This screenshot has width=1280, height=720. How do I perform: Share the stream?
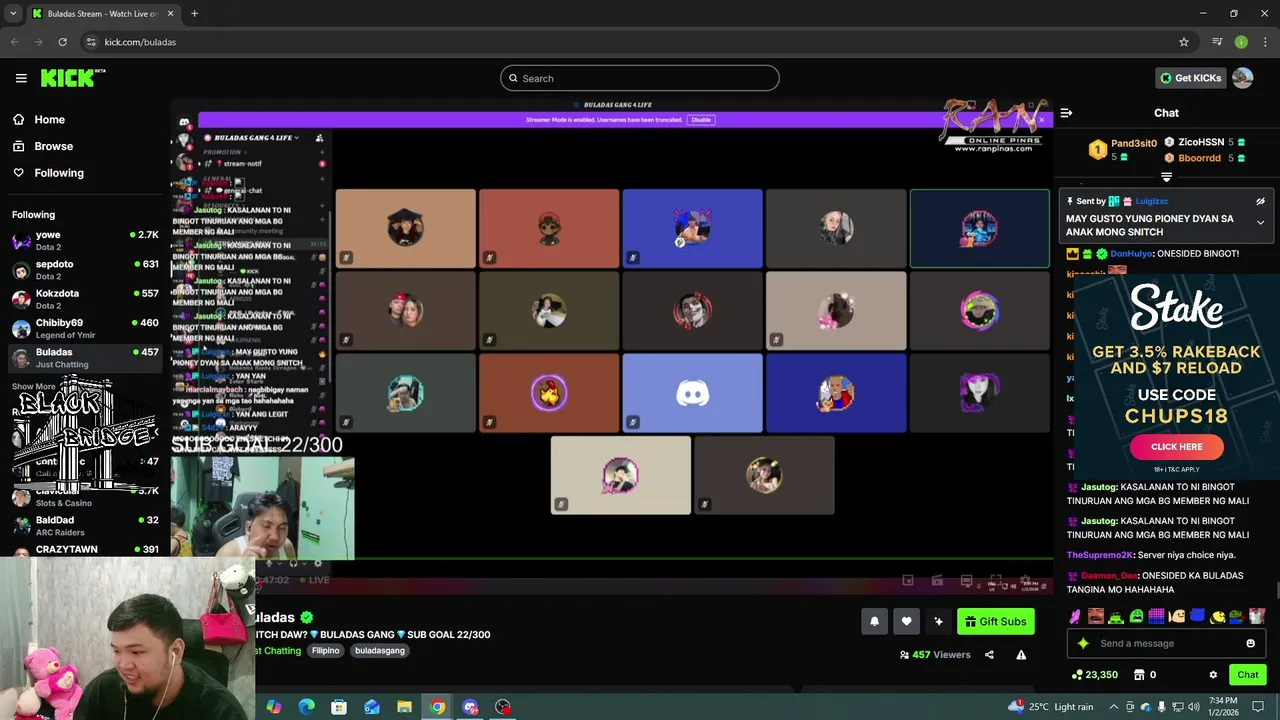pyautogui.click(x=989, y=655)
